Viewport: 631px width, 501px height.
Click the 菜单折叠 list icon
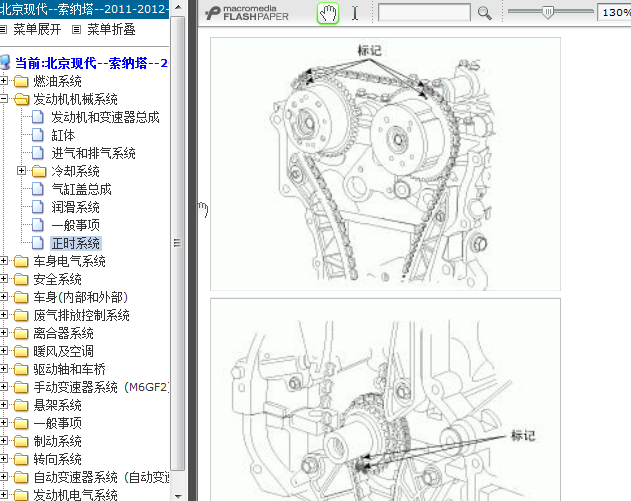76,29
